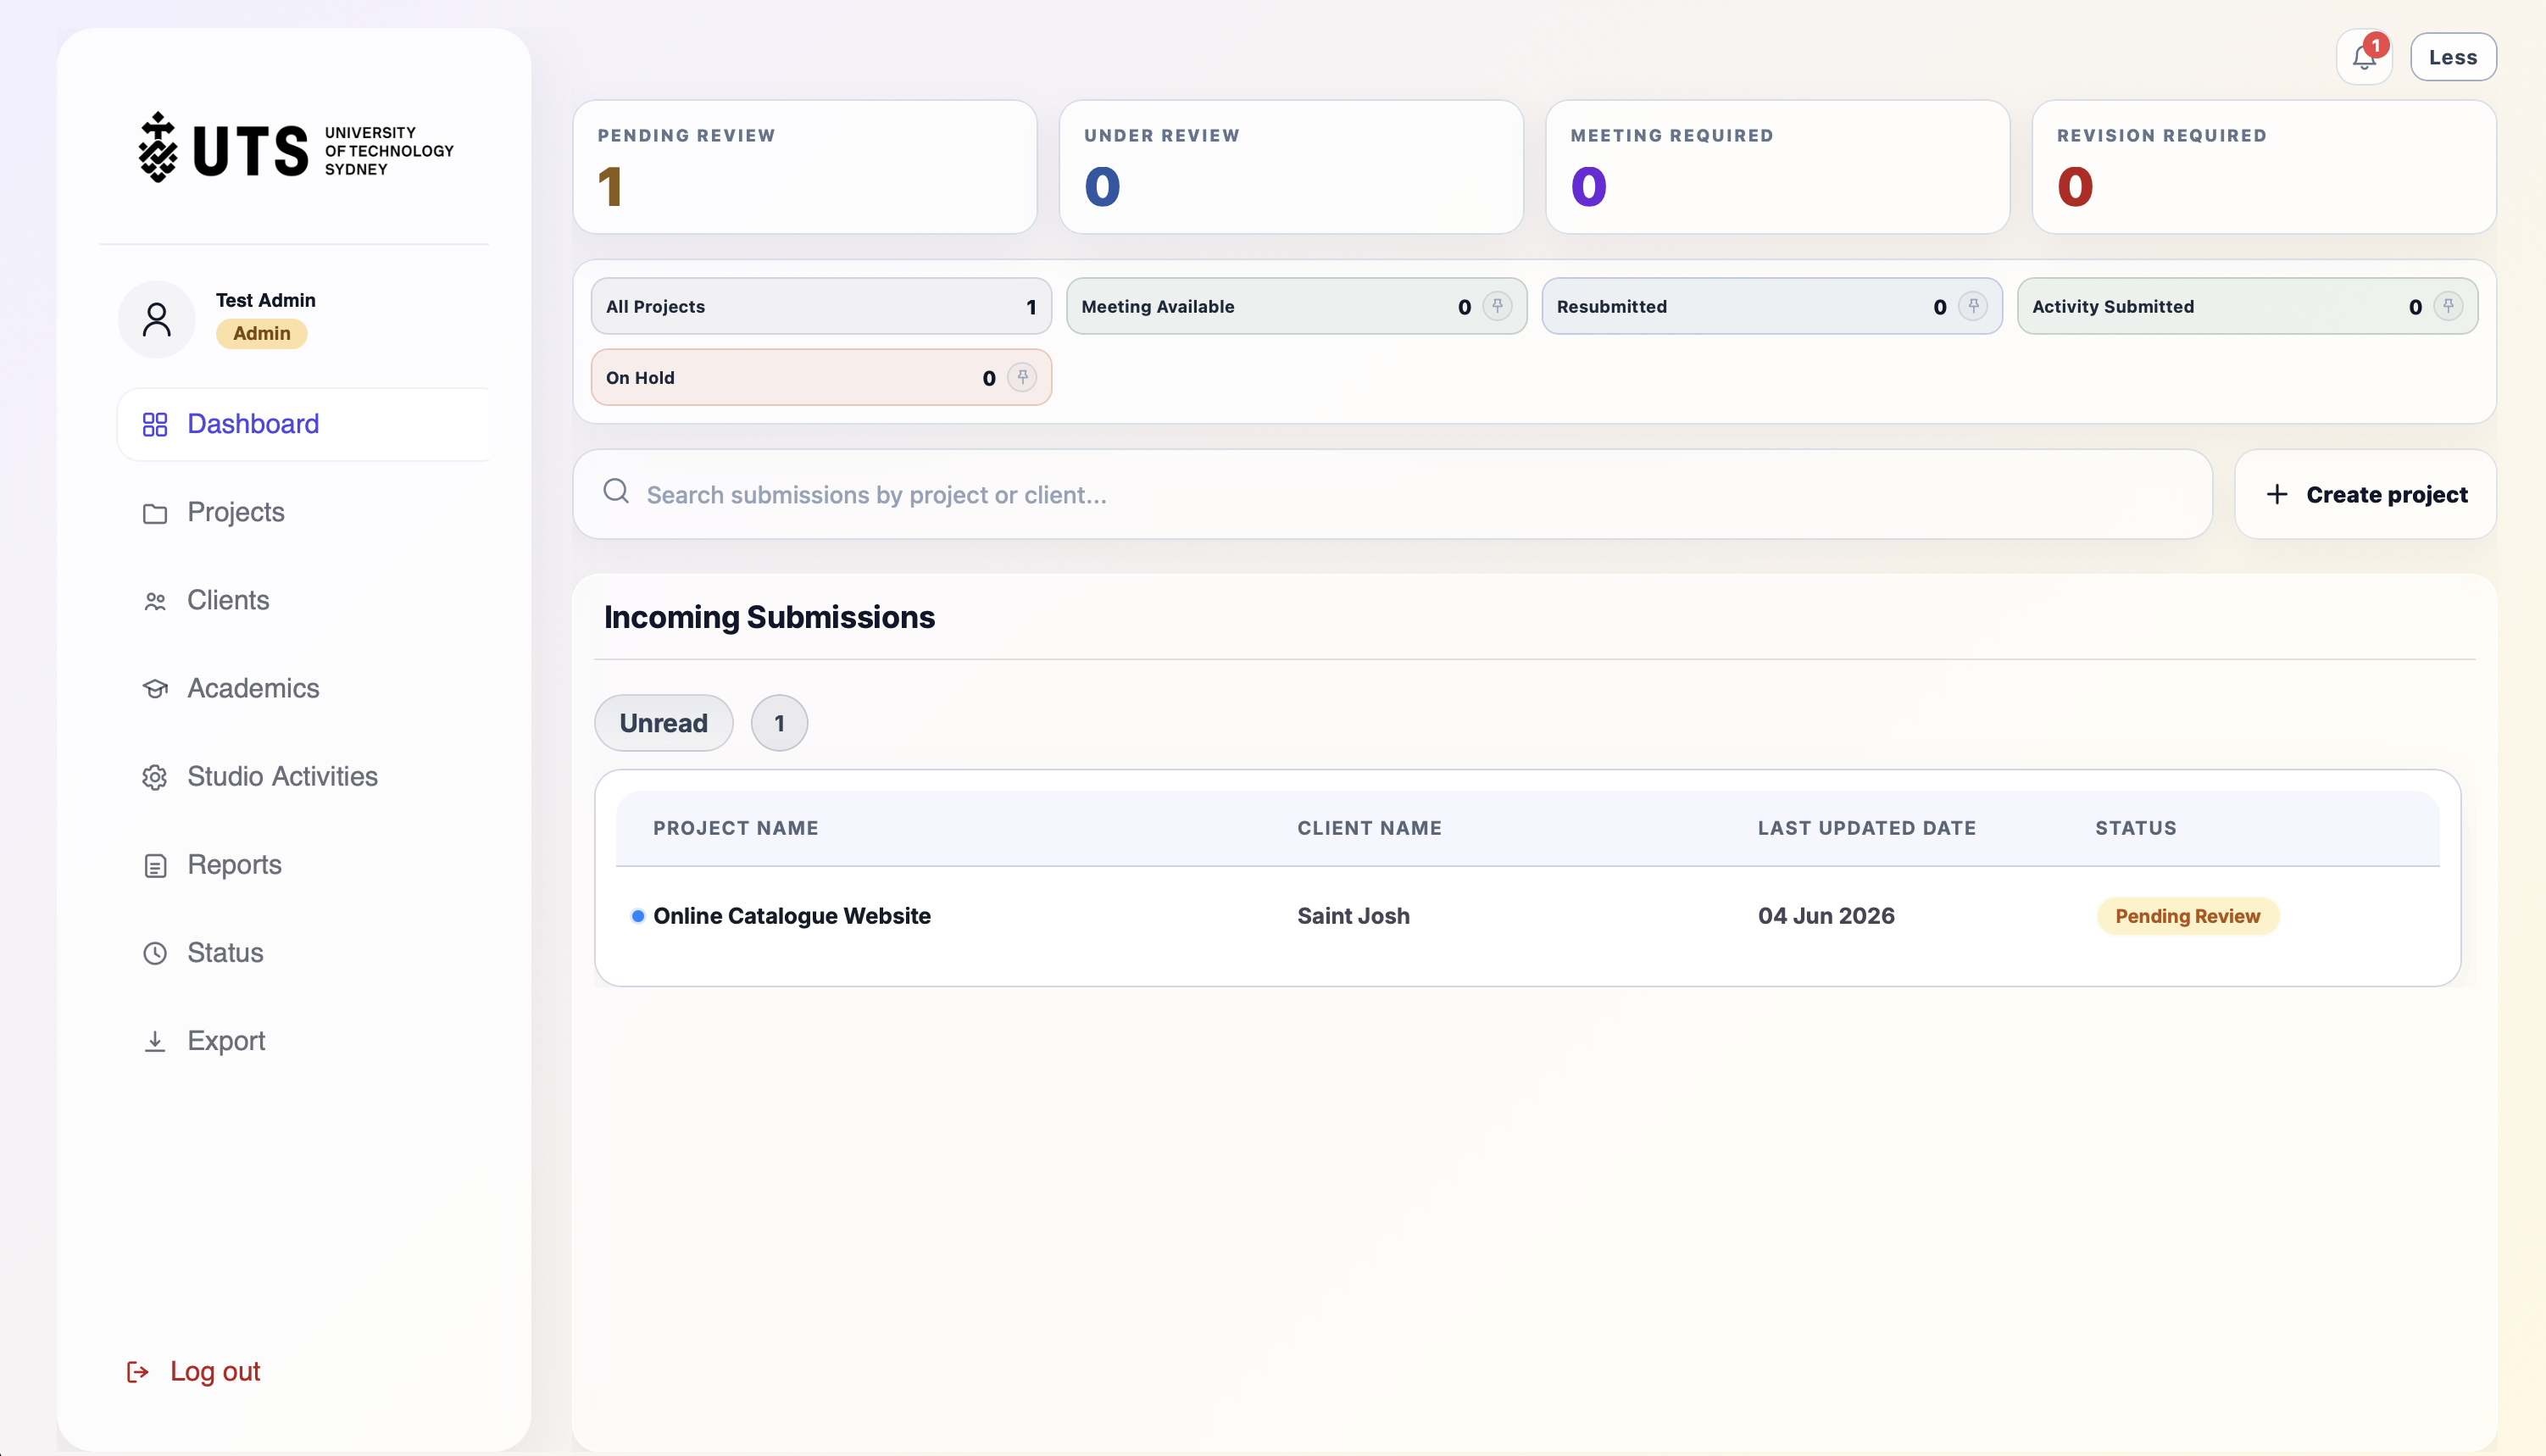Click the Last Updated Date column header
Screen dimensions: 2546x1456
point(1867,828)
